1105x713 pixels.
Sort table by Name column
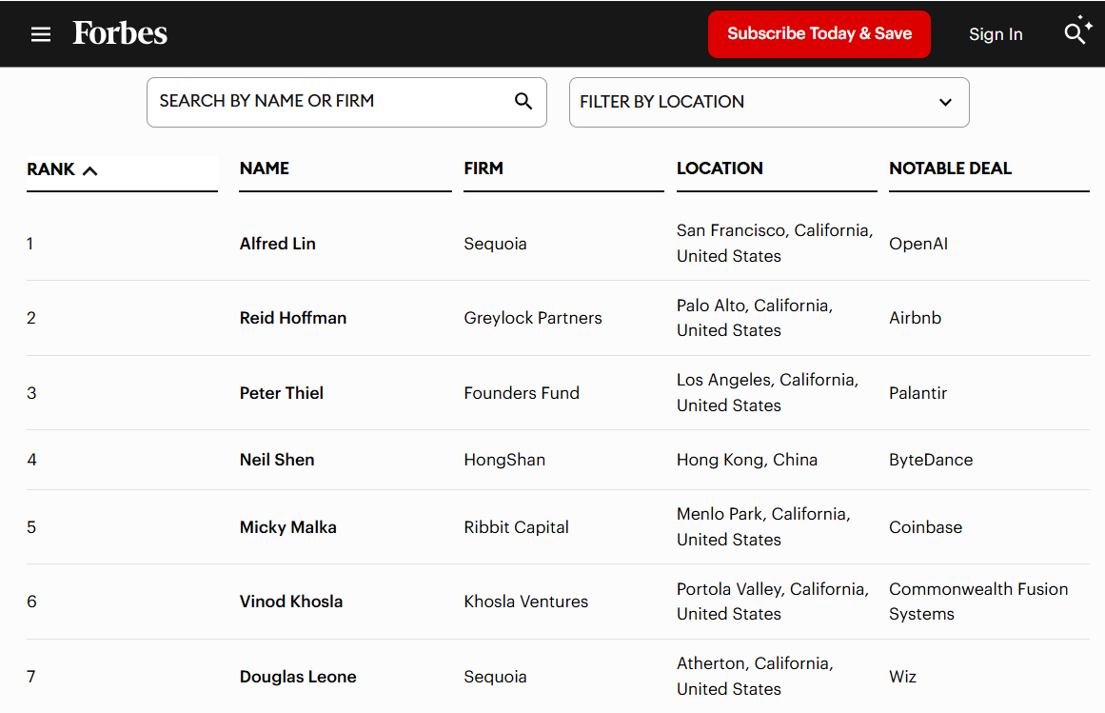click(265, 169)
